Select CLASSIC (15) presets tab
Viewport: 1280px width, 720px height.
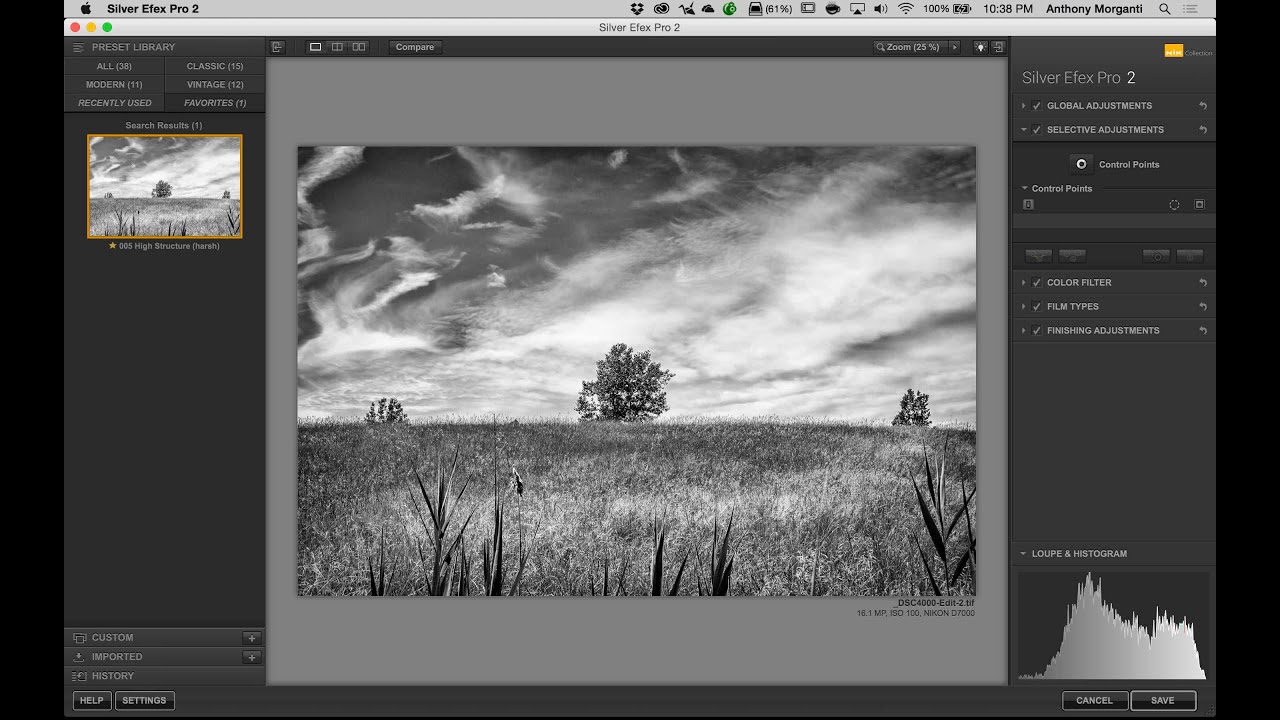click(215, 66)
